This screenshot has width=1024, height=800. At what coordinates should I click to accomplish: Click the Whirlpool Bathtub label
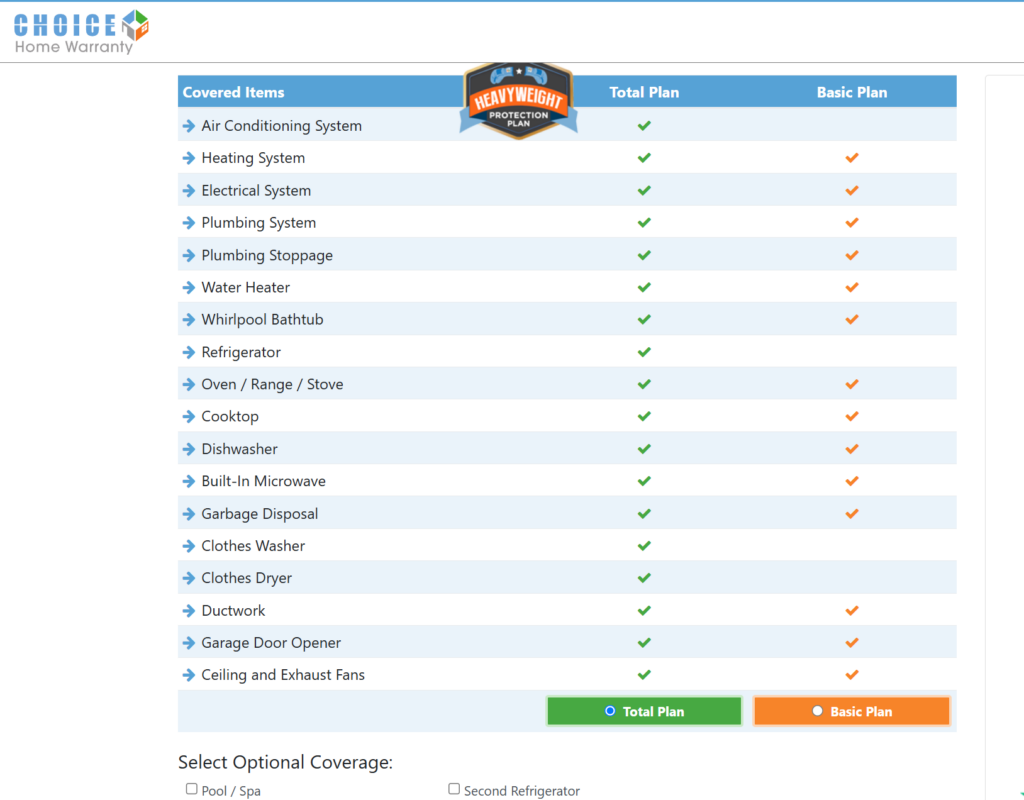263,319
